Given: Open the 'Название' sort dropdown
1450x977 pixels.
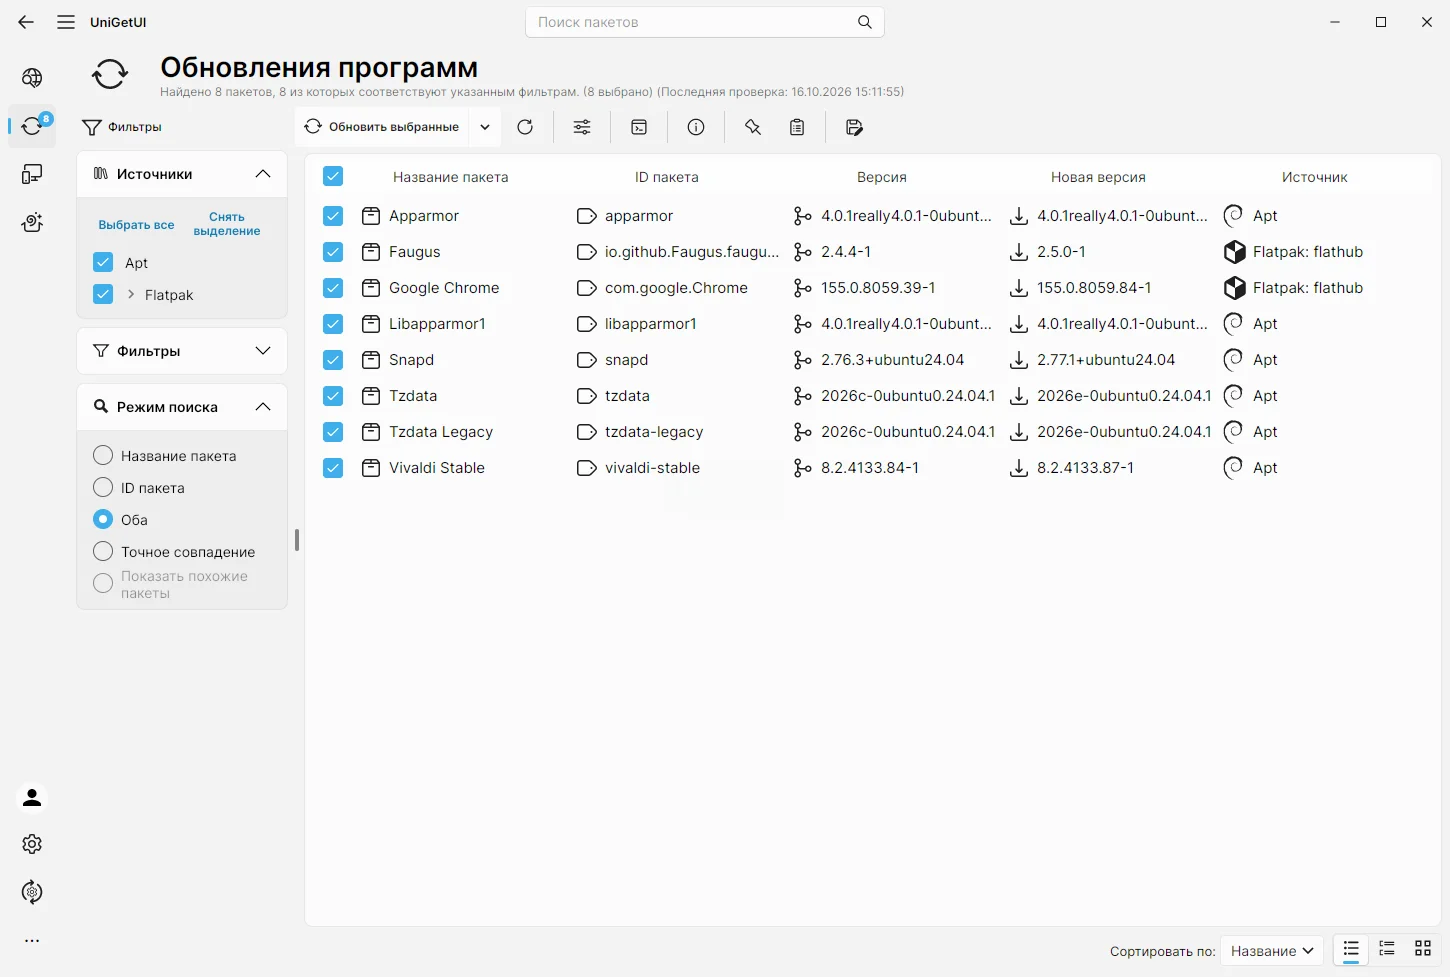Looking at the screenshot, I should click(1272, 951).
